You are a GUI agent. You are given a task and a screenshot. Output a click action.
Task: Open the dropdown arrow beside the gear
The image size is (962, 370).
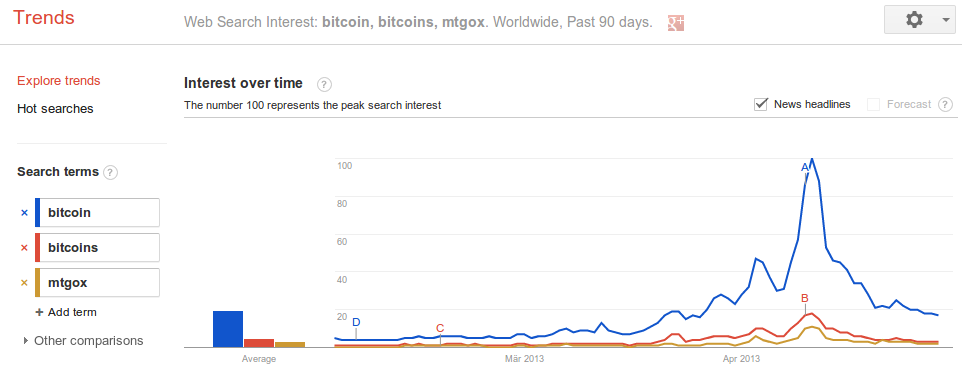(944, 20)
